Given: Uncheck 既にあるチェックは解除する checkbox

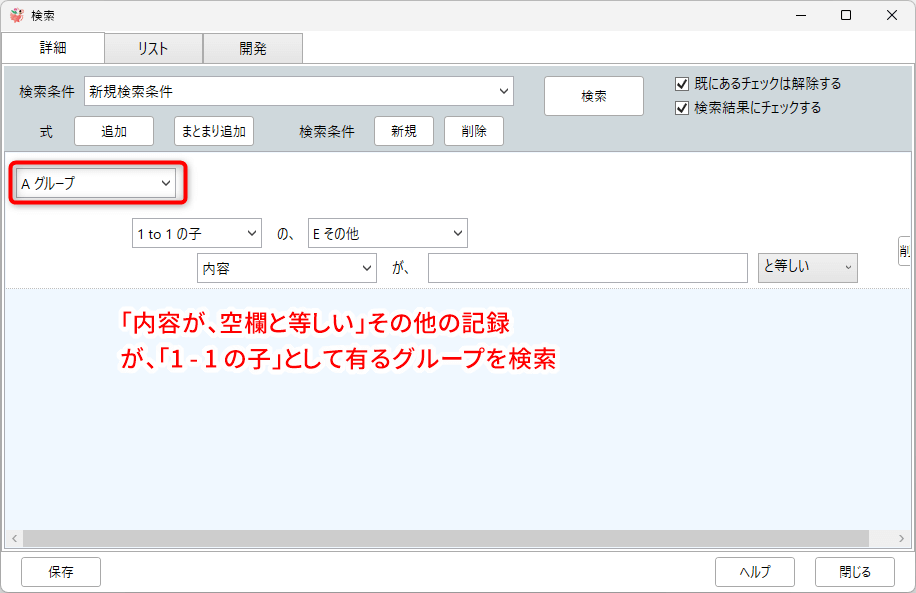Looking at the screenshot, I should [x=683, y=84].
